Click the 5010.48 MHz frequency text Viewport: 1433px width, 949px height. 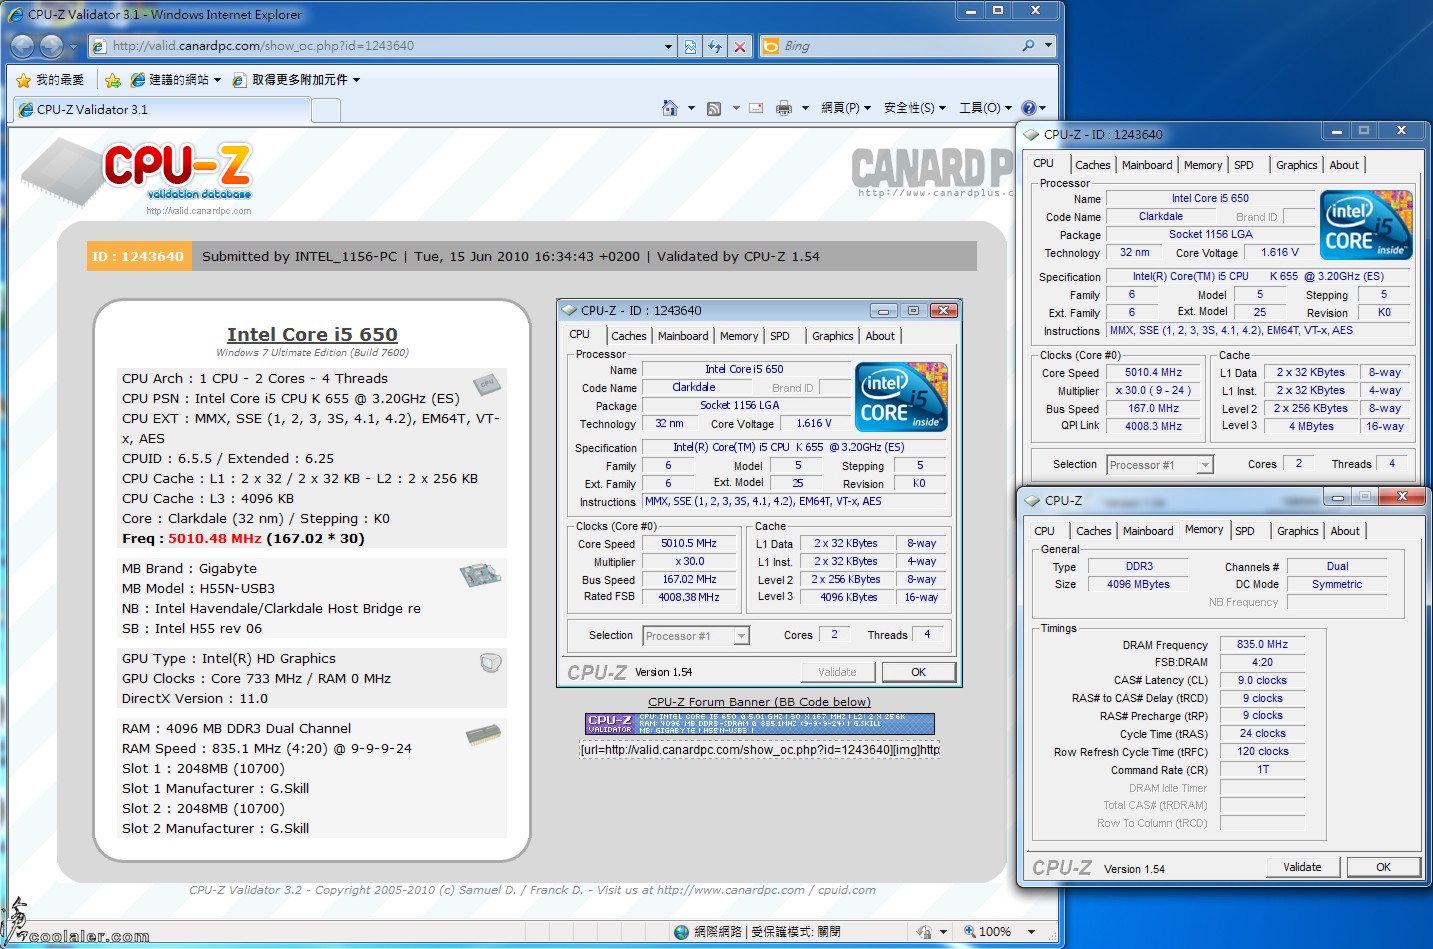(214, 539)
